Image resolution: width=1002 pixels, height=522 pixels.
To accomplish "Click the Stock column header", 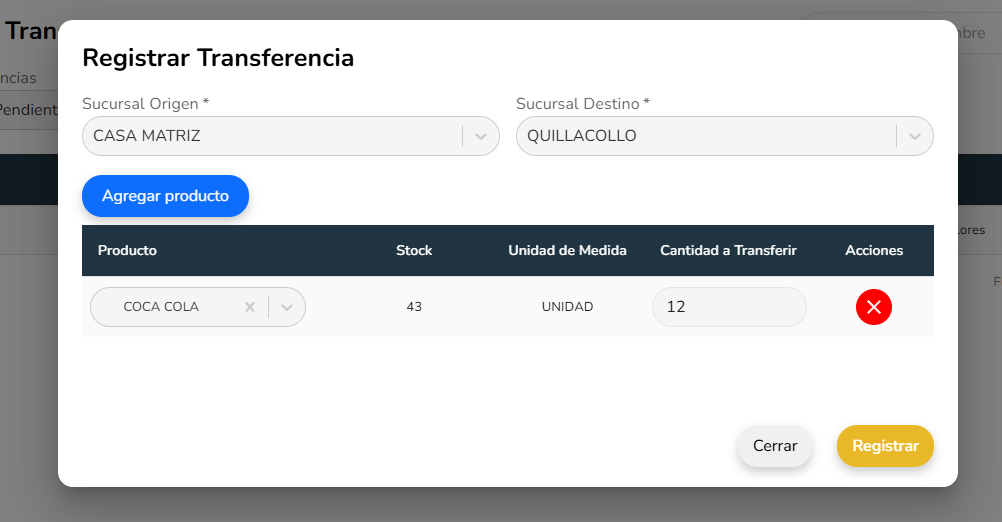I will pos(414,251).
